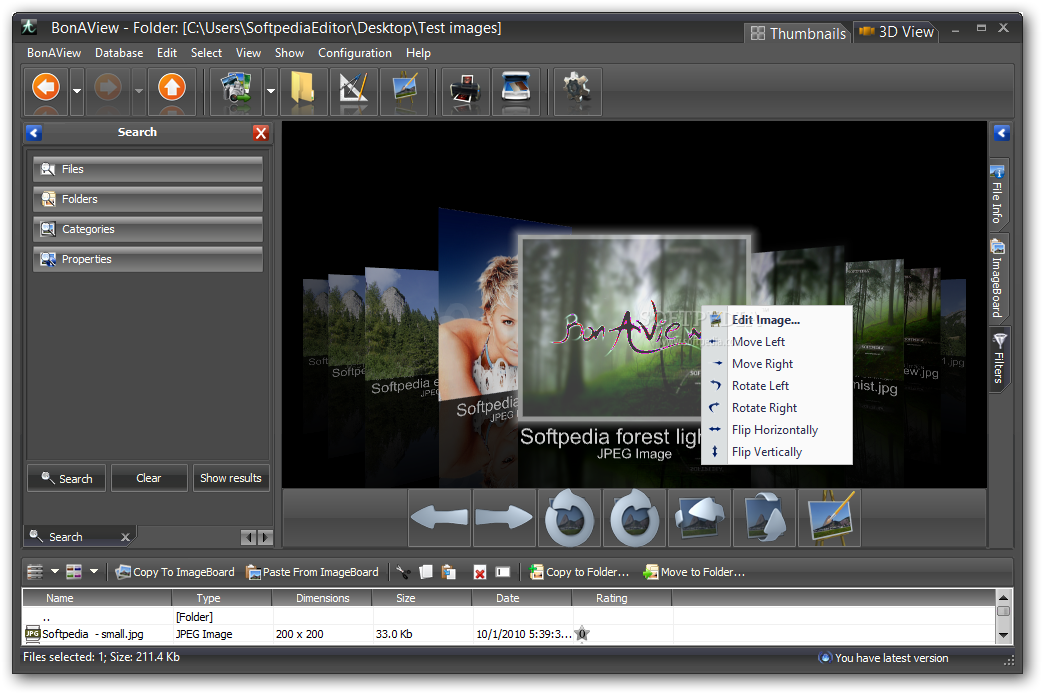This screenshot has height=694, width=1043.
Task: Click the flip vertically icon below viewer
Action: coord(764,518)
